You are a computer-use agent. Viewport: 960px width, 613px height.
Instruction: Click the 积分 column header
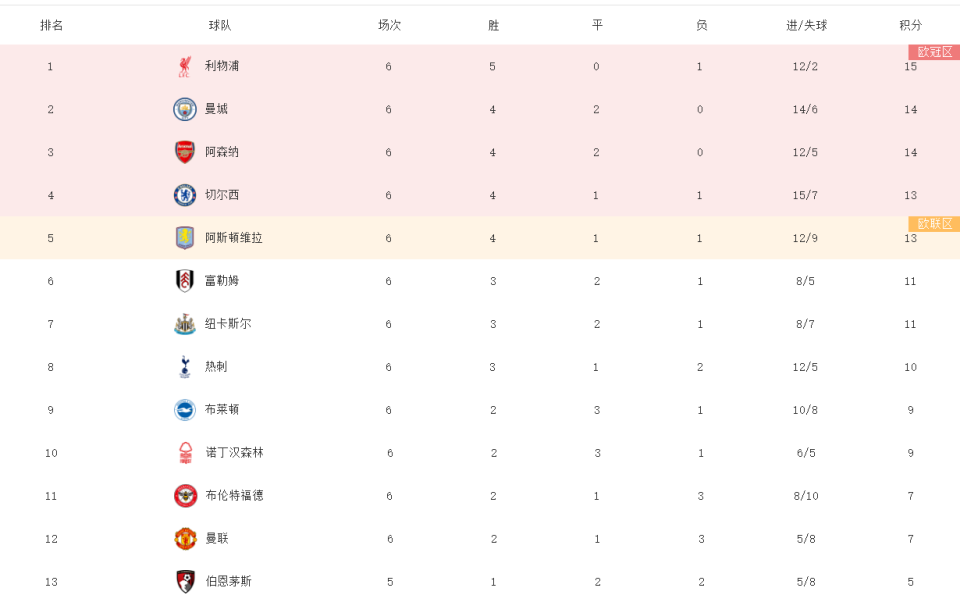[x=910, y=25]
